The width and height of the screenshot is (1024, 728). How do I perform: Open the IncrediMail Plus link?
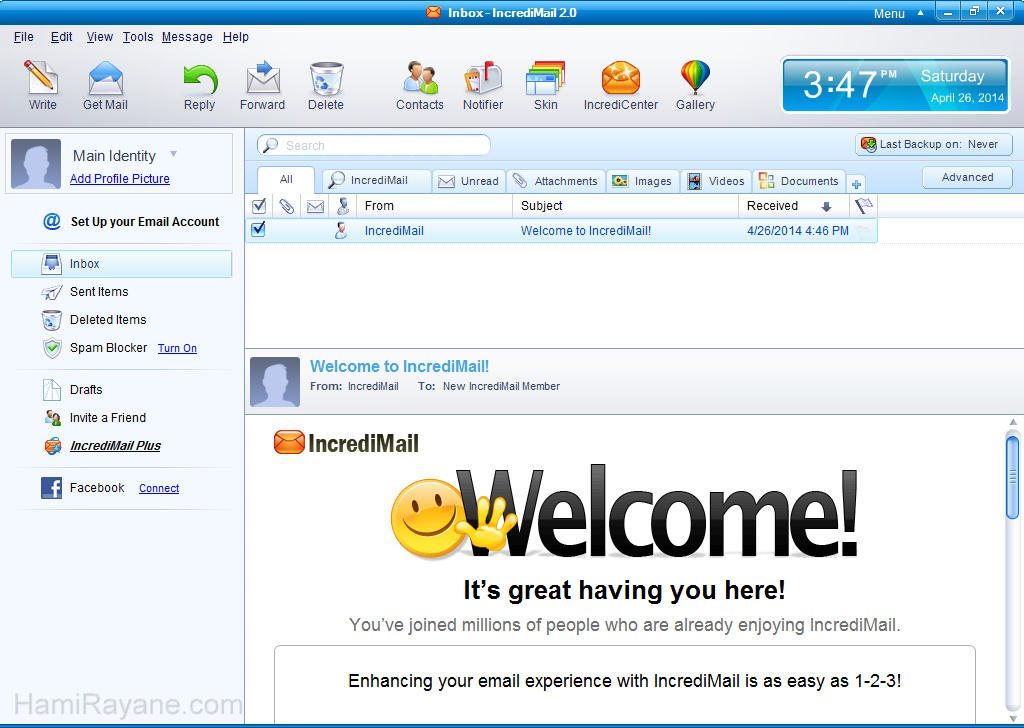[x=116, y=446]
